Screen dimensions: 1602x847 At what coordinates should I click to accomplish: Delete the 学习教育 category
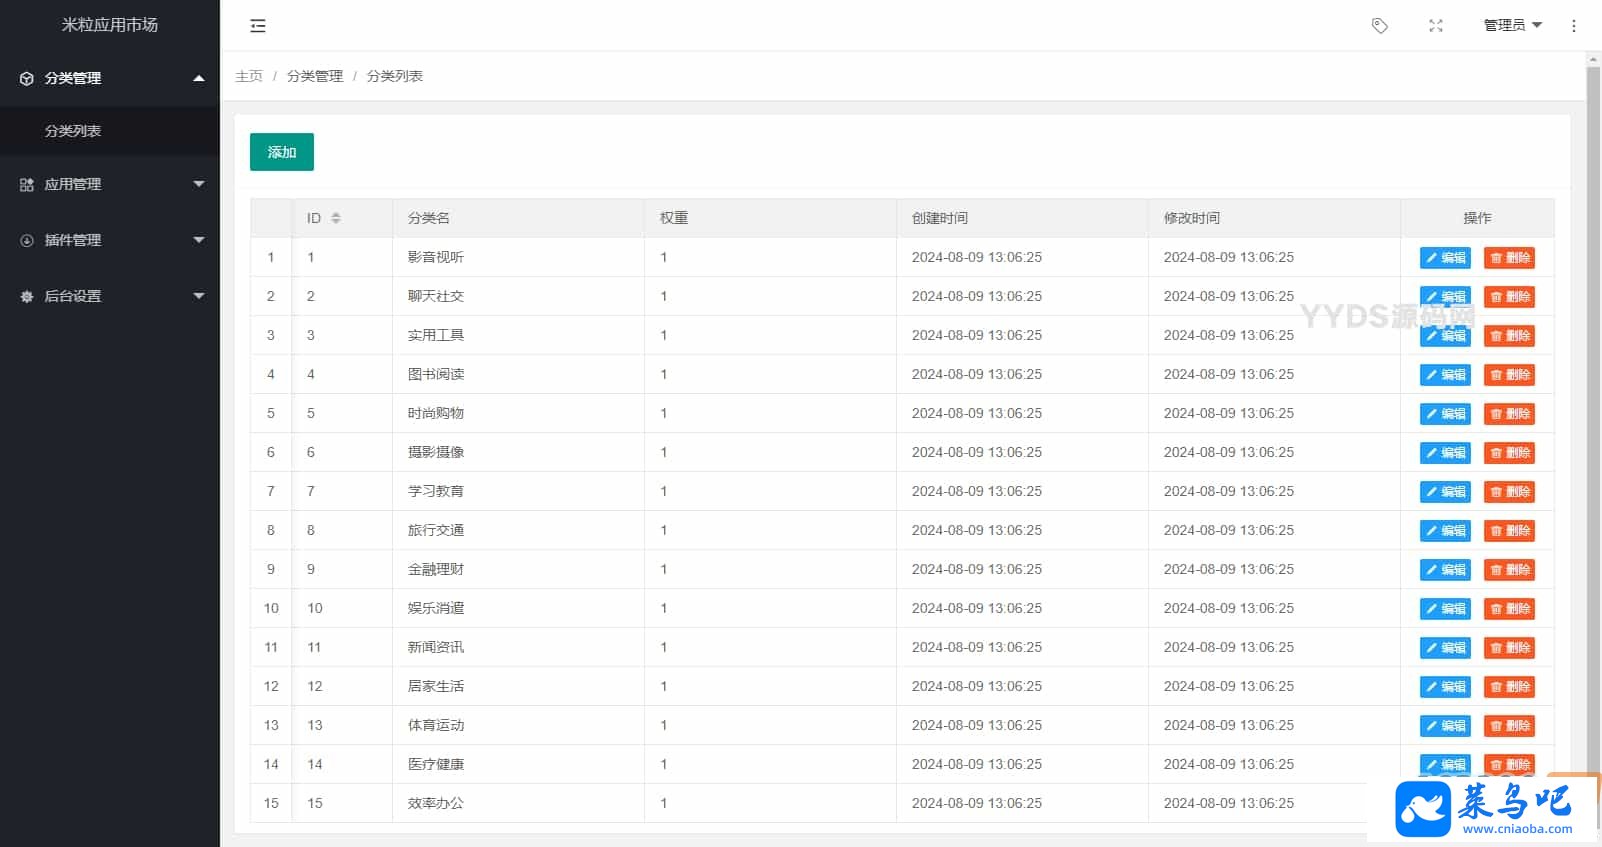(x=1509, y=492)
